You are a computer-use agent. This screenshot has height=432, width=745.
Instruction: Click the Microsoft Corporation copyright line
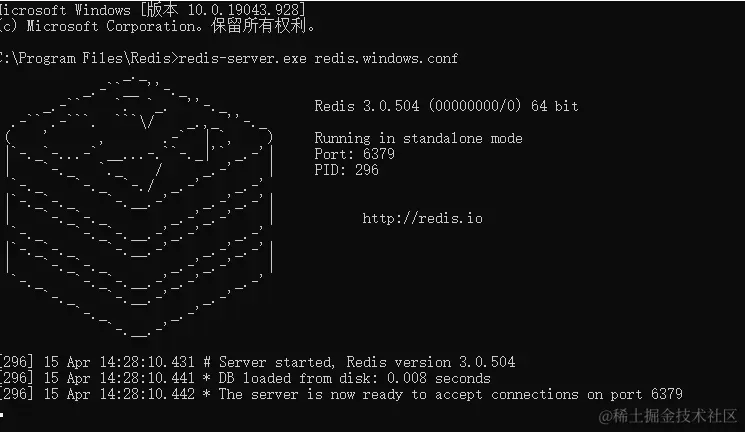pos(157,26)
